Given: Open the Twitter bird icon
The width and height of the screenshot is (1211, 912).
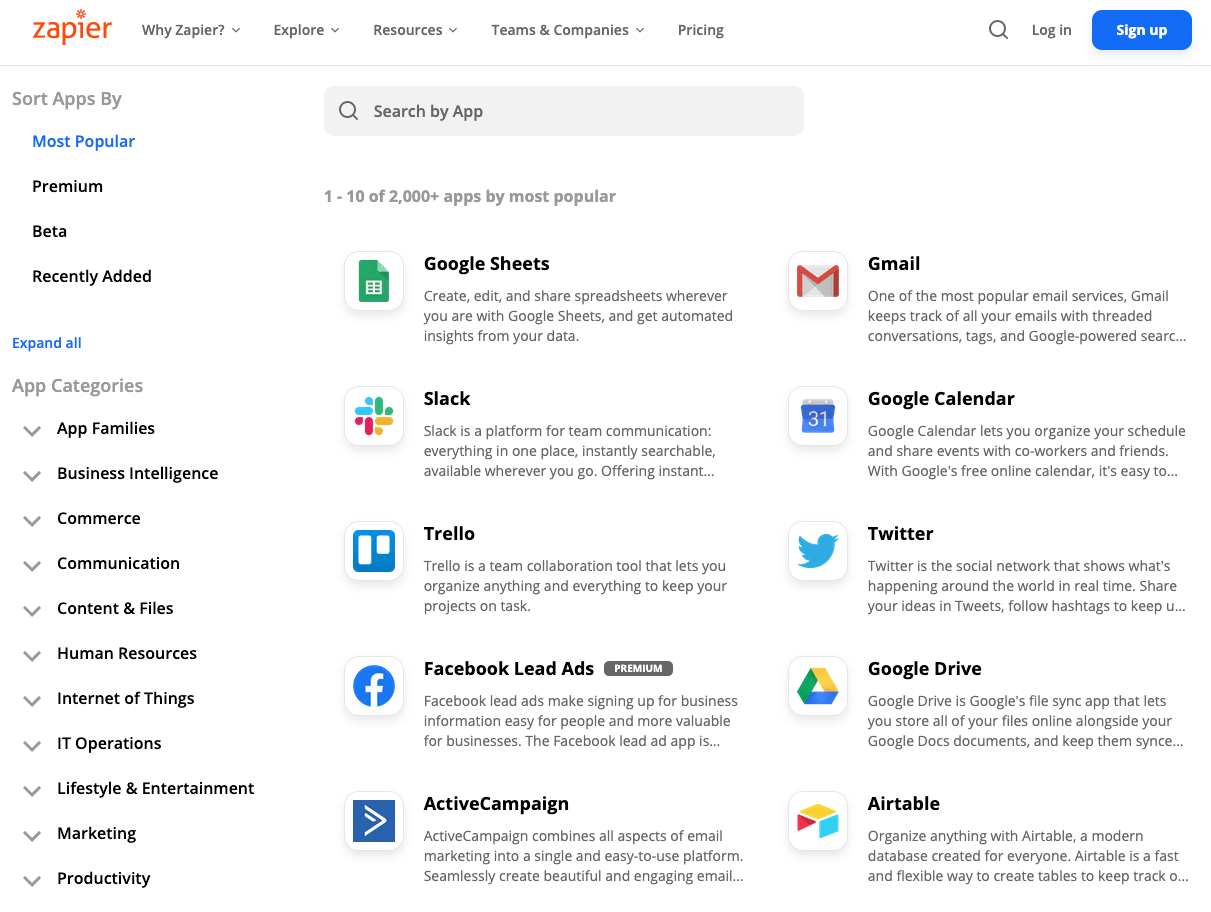Looking at the screenshot, I should point(818,551).
